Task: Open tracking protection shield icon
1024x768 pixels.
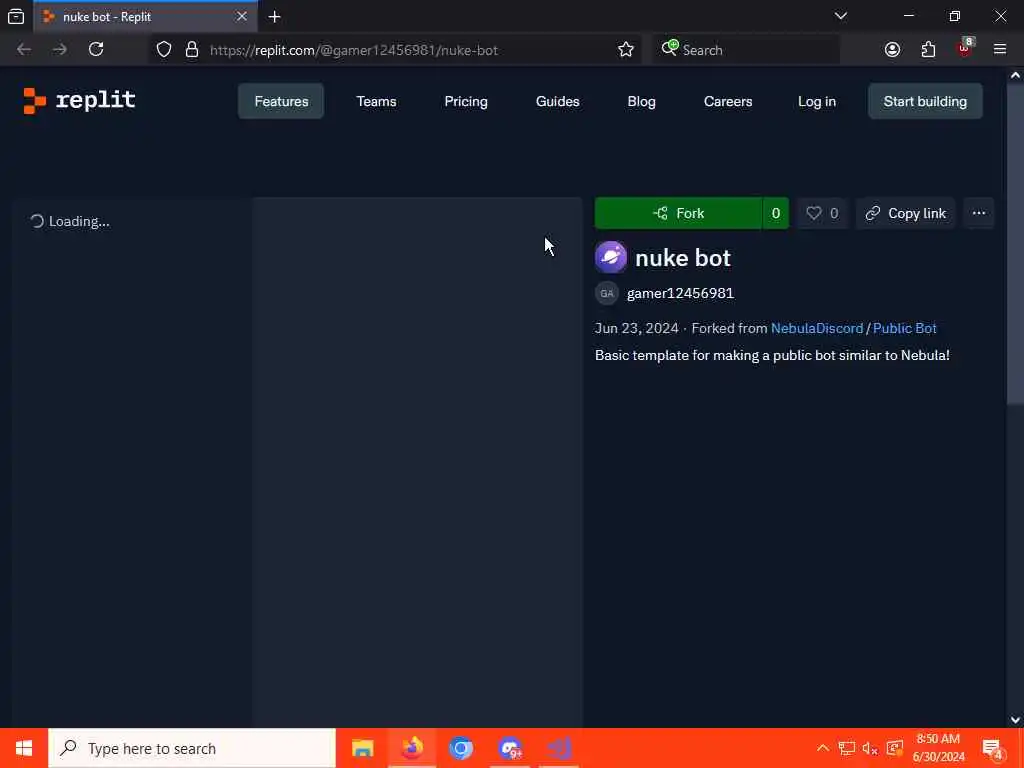Action: tap(164, 50)
